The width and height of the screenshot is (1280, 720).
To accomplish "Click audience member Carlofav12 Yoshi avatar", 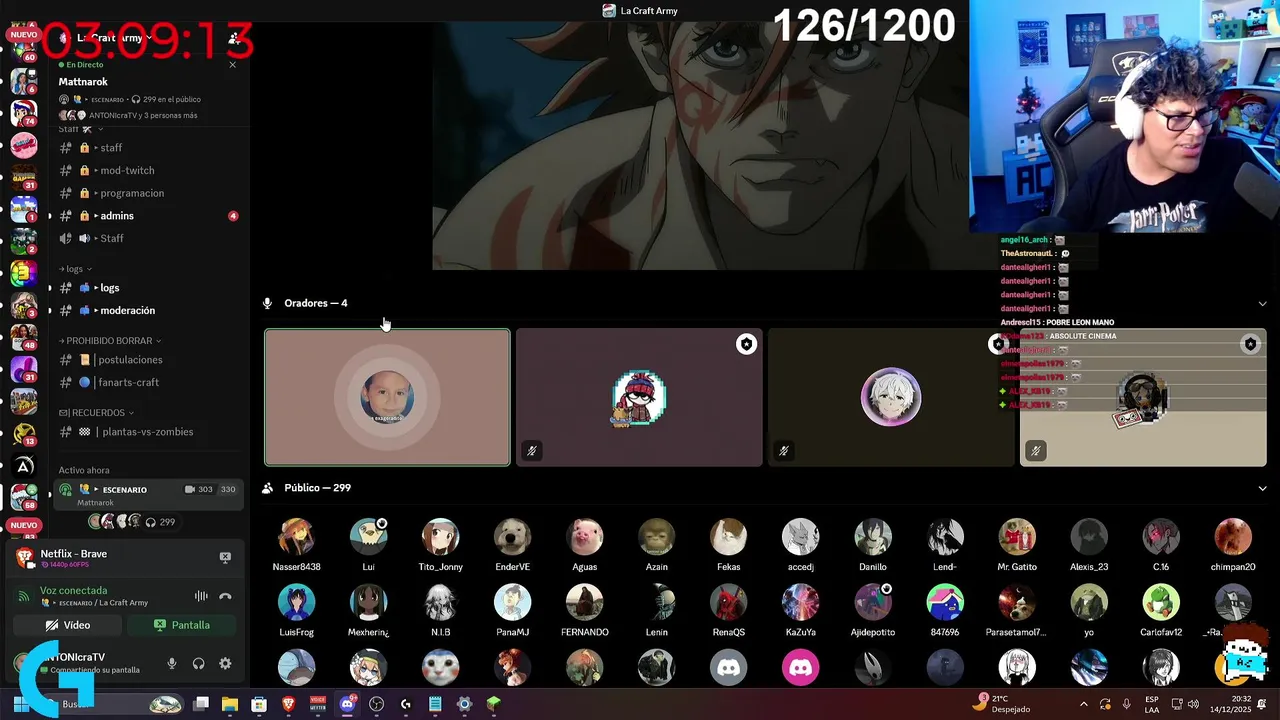I will coord(1160,603).
